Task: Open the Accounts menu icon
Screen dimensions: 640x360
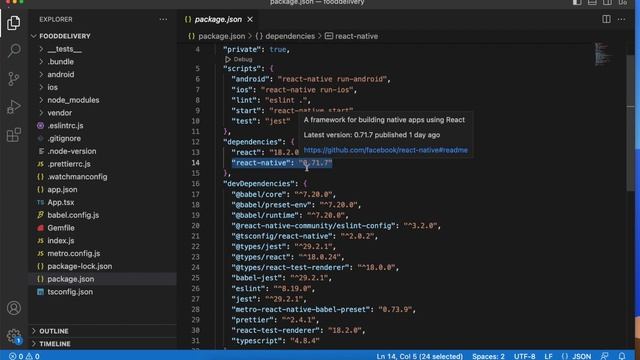Action: pyautogui.click(x=13, y=308)
